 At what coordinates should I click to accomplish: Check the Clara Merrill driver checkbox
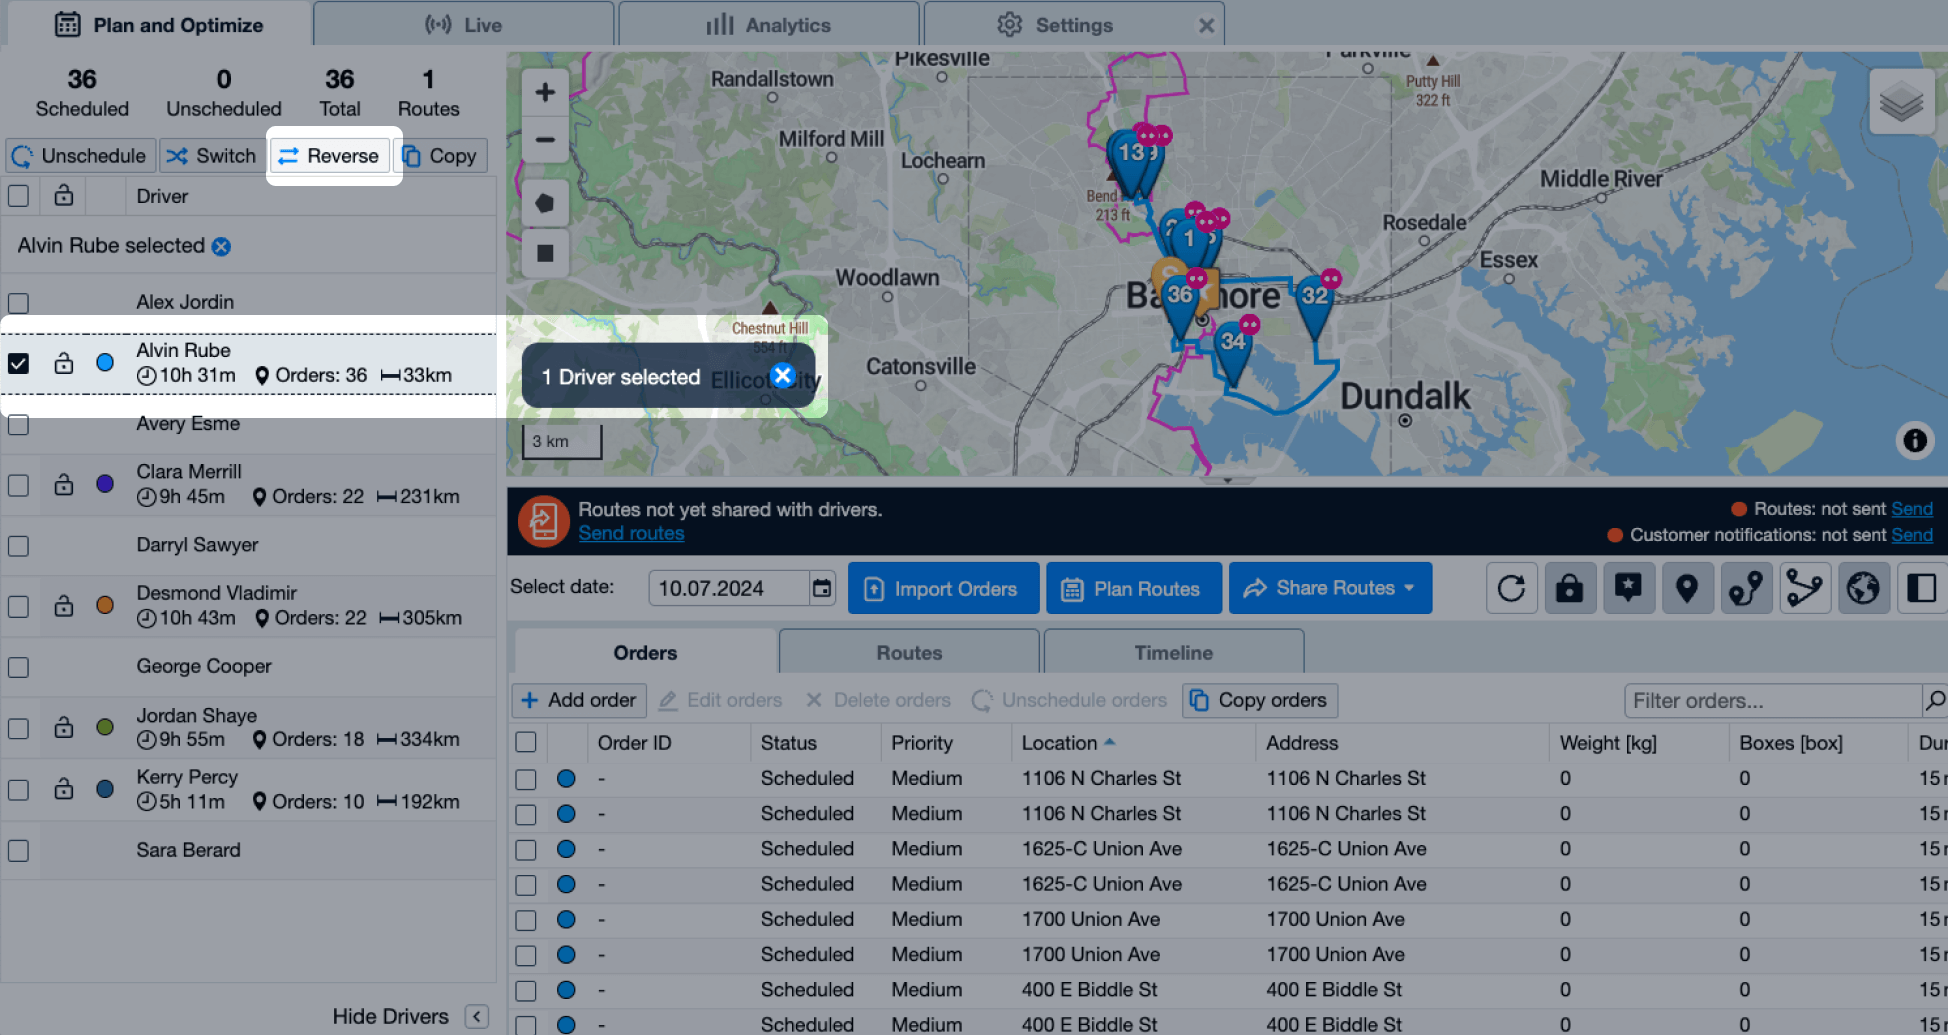pyautogui.click(x=19, y=485)
